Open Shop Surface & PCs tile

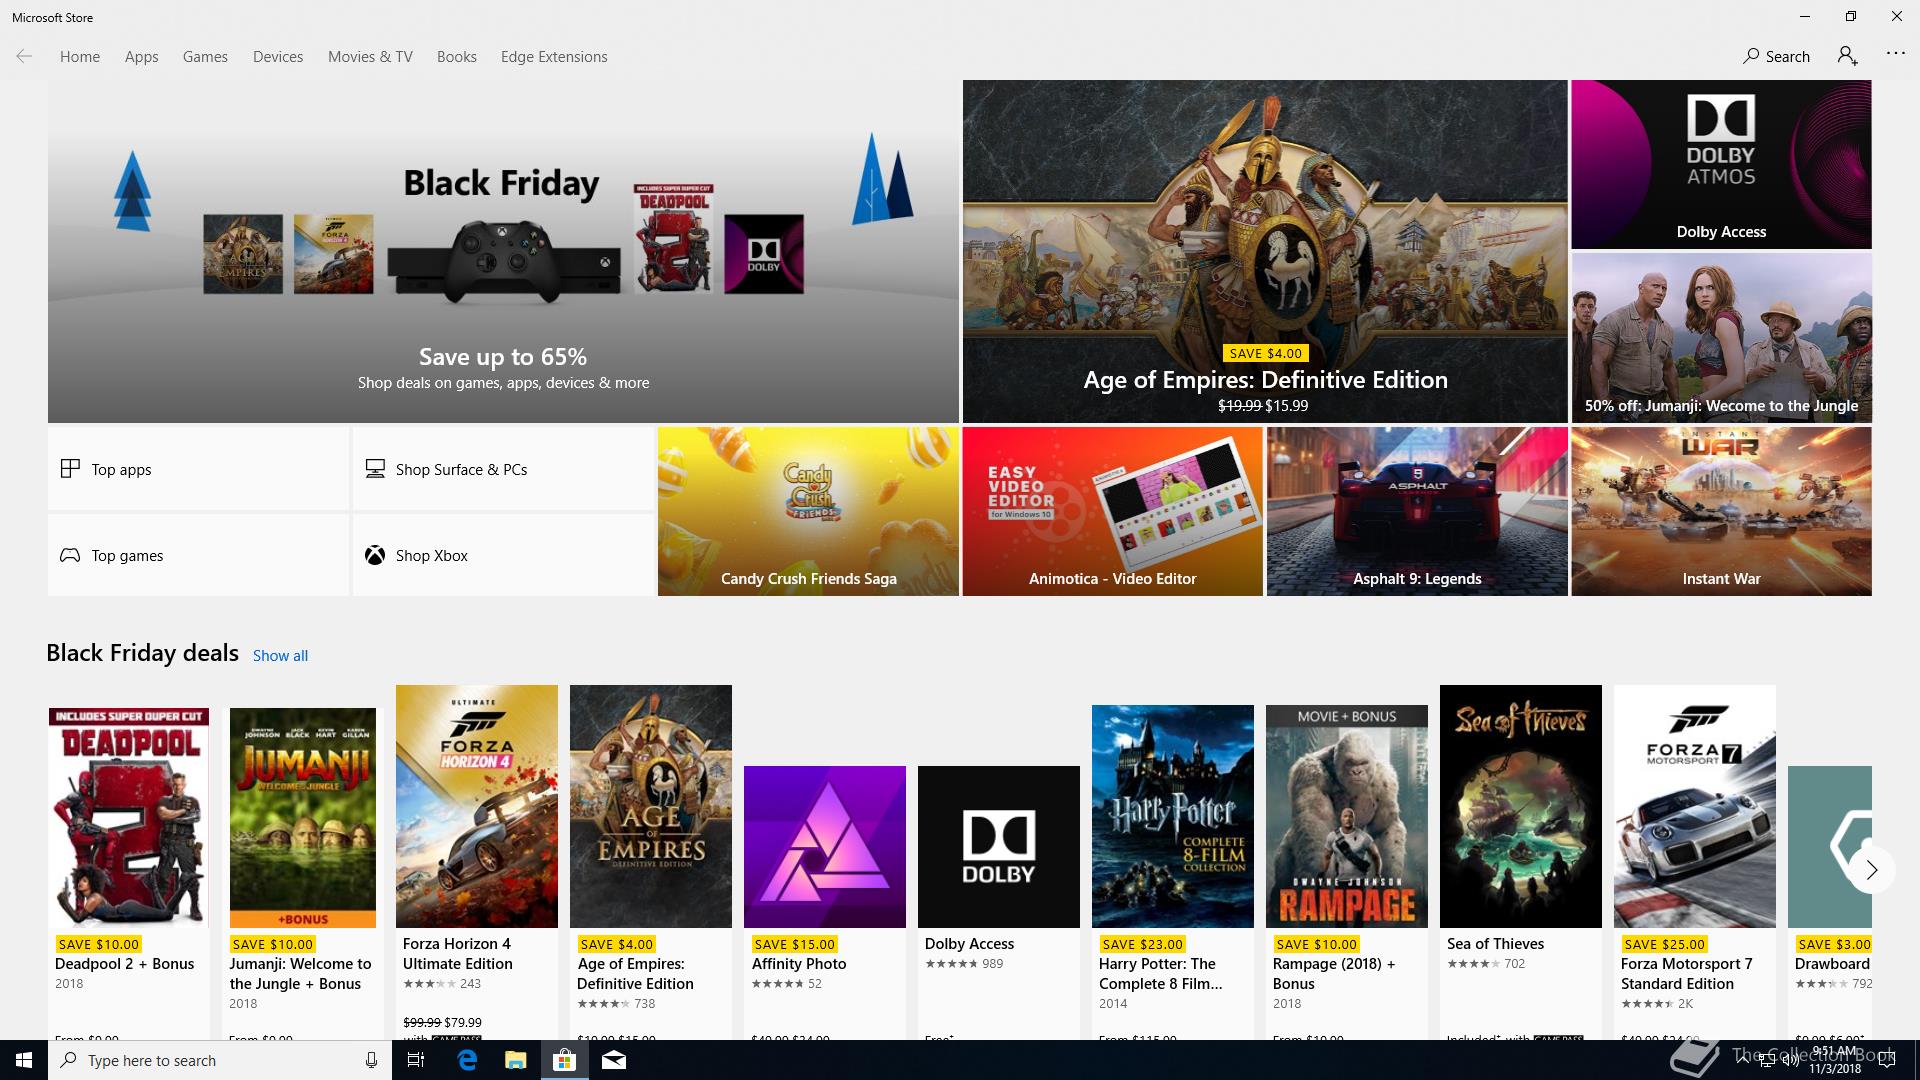[503, 469]
